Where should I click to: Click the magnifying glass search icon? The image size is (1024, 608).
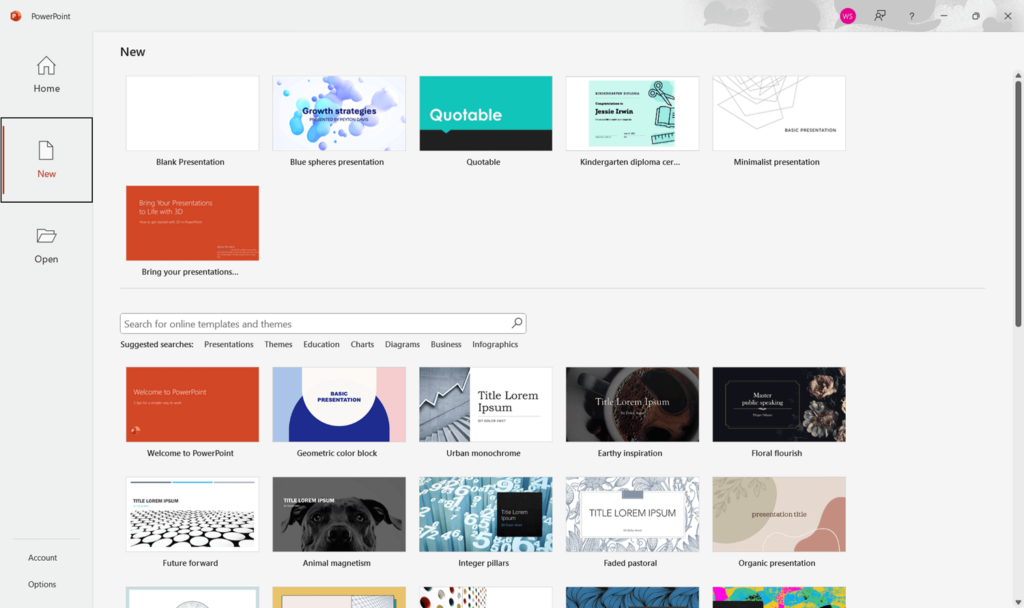(x=517, y=322)
